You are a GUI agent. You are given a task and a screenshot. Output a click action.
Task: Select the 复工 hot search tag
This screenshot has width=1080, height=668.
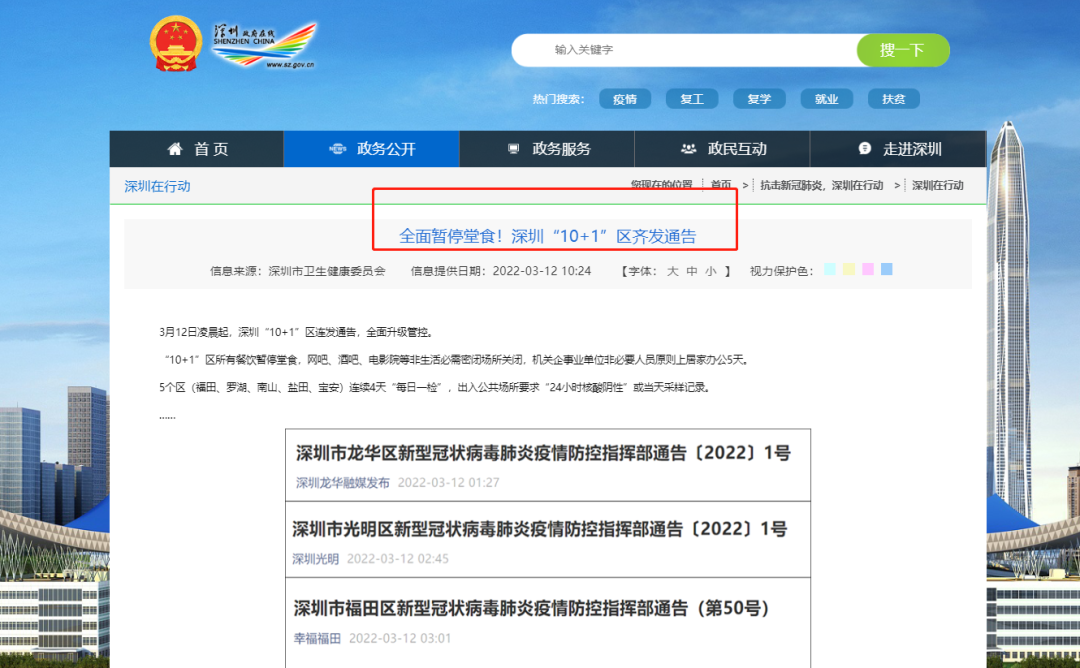[x=692, y=99]
